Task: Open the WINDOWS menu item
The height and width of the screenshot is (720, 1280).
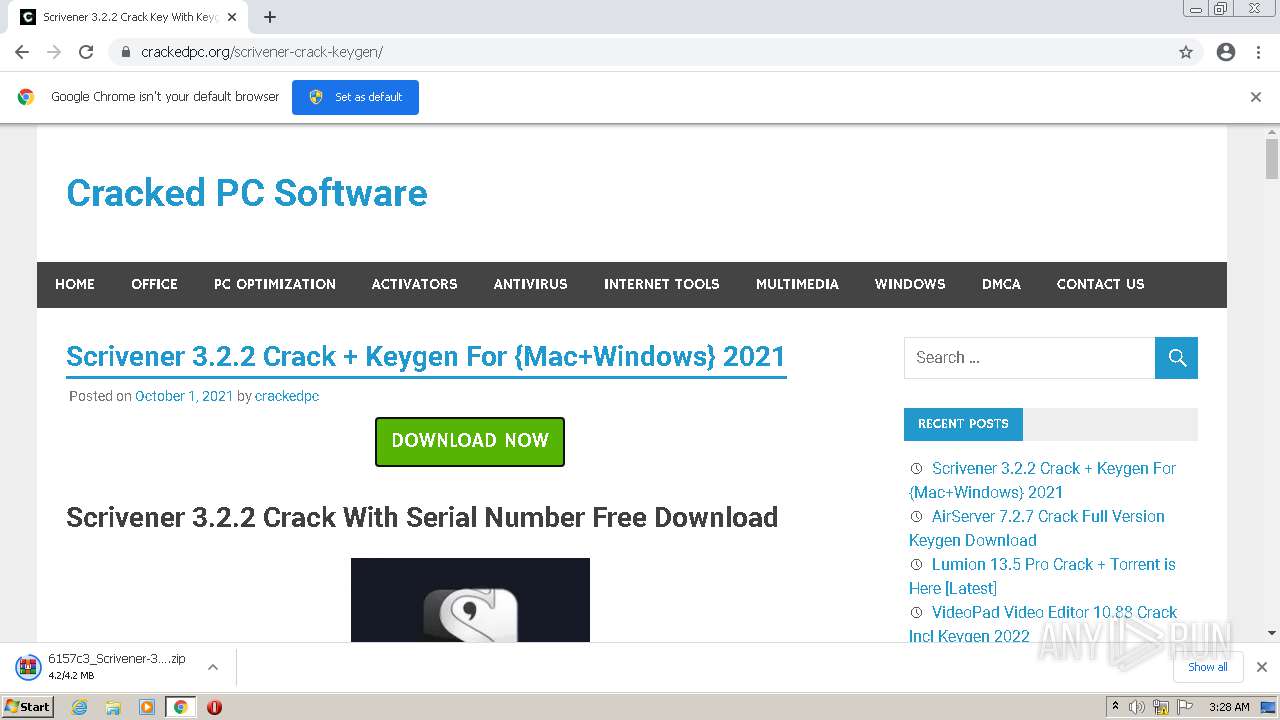Action: click(910, 284)
